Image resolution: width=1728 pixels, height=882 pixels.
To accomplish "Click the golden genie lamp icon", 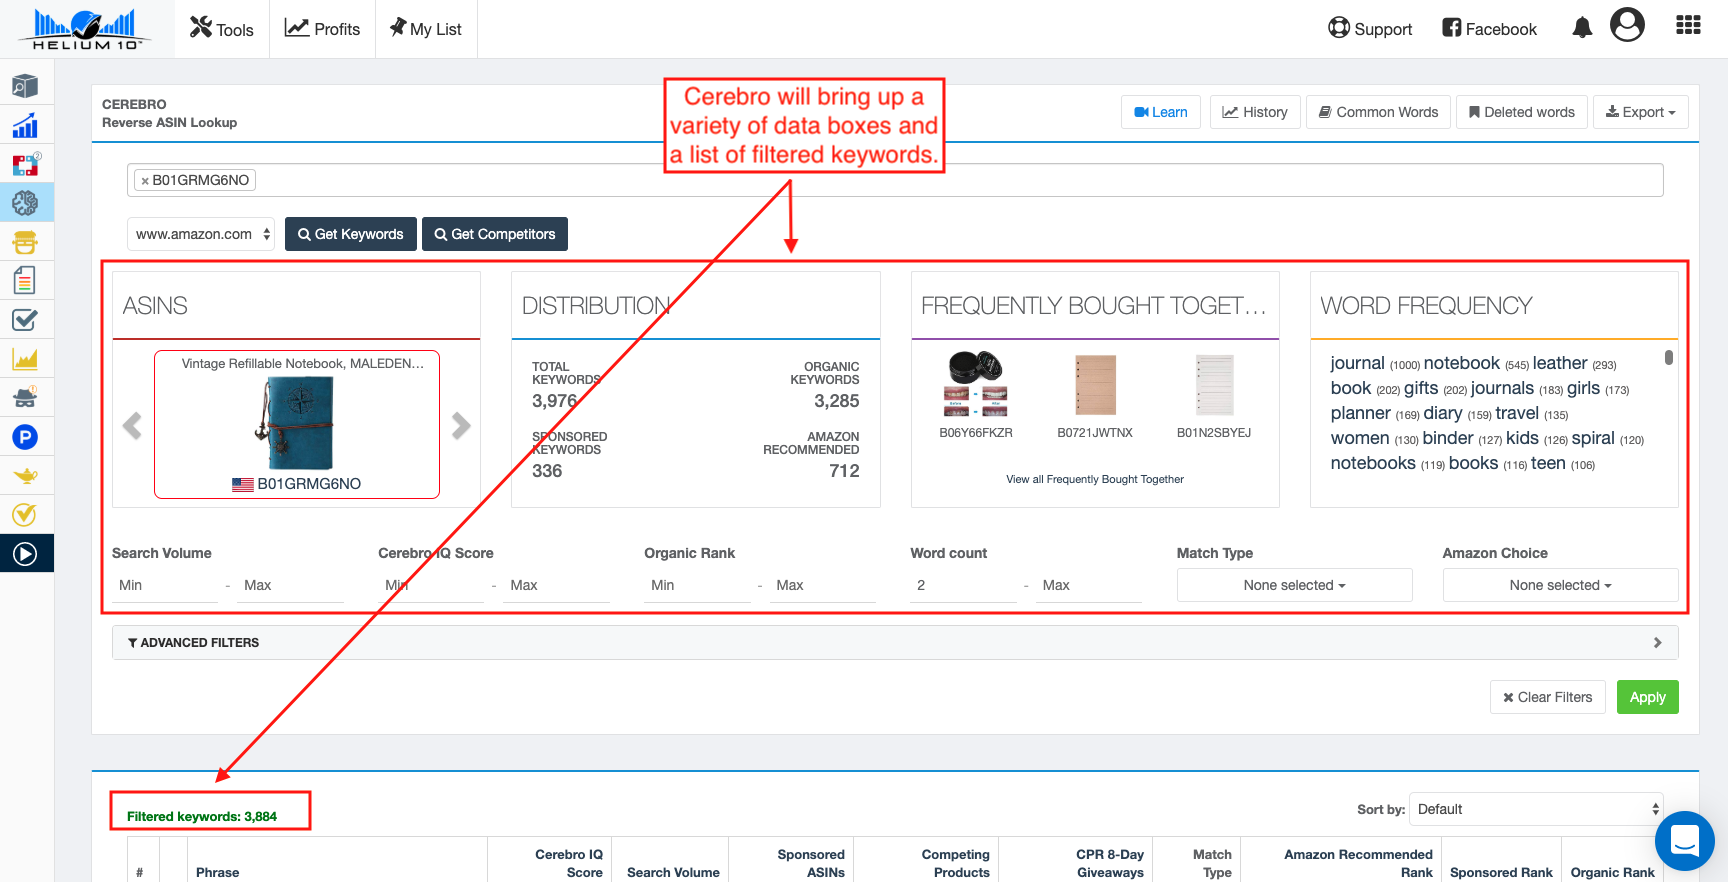I will [25, 476].
